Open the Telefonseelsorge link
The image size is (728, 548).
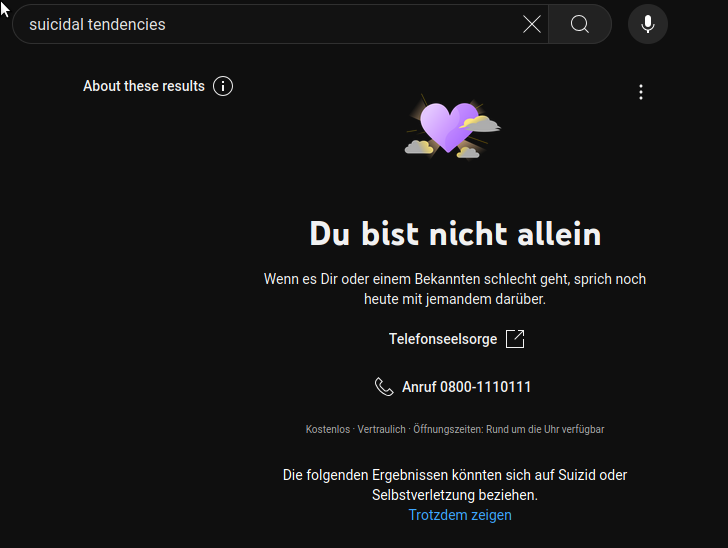(443, 339)
